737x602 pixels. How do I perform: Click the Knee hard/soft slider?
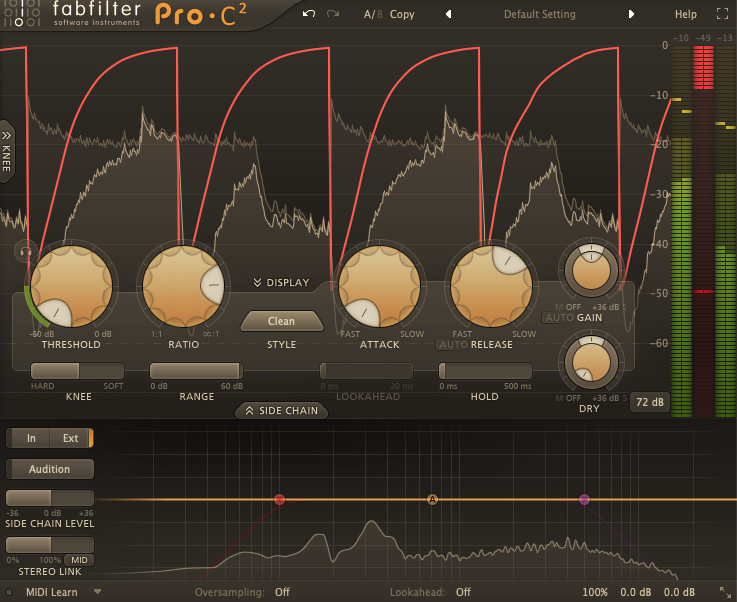click(78, 371)
